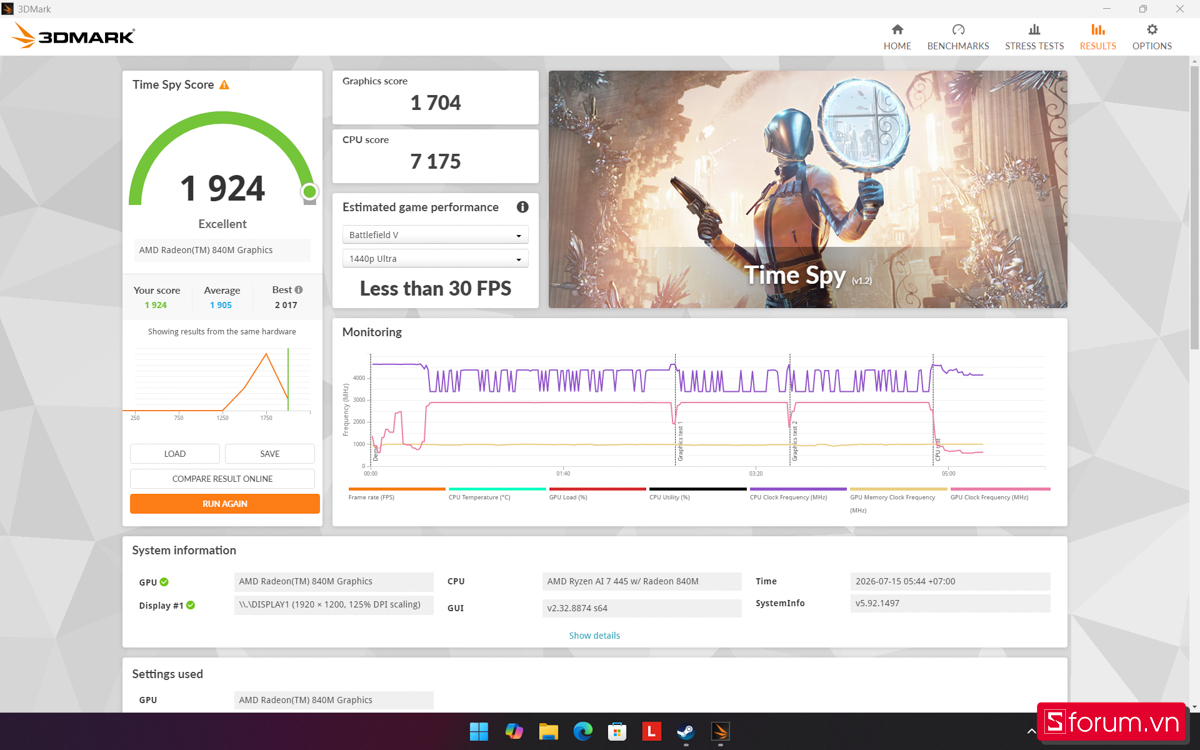This screenshot has width=1200, height=750.
Task: Click the Your score value 1 924
Action: [156, 305]
